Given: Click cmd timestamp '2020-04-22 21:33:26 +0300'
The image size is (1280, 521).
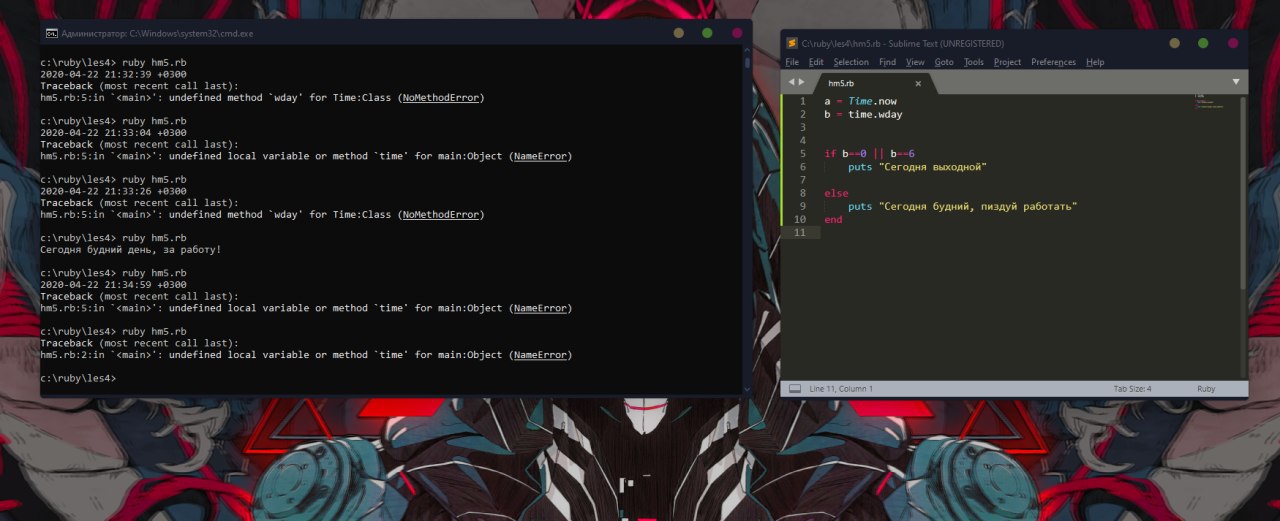Looking at the screenshot, I should (x=113, y=191).
